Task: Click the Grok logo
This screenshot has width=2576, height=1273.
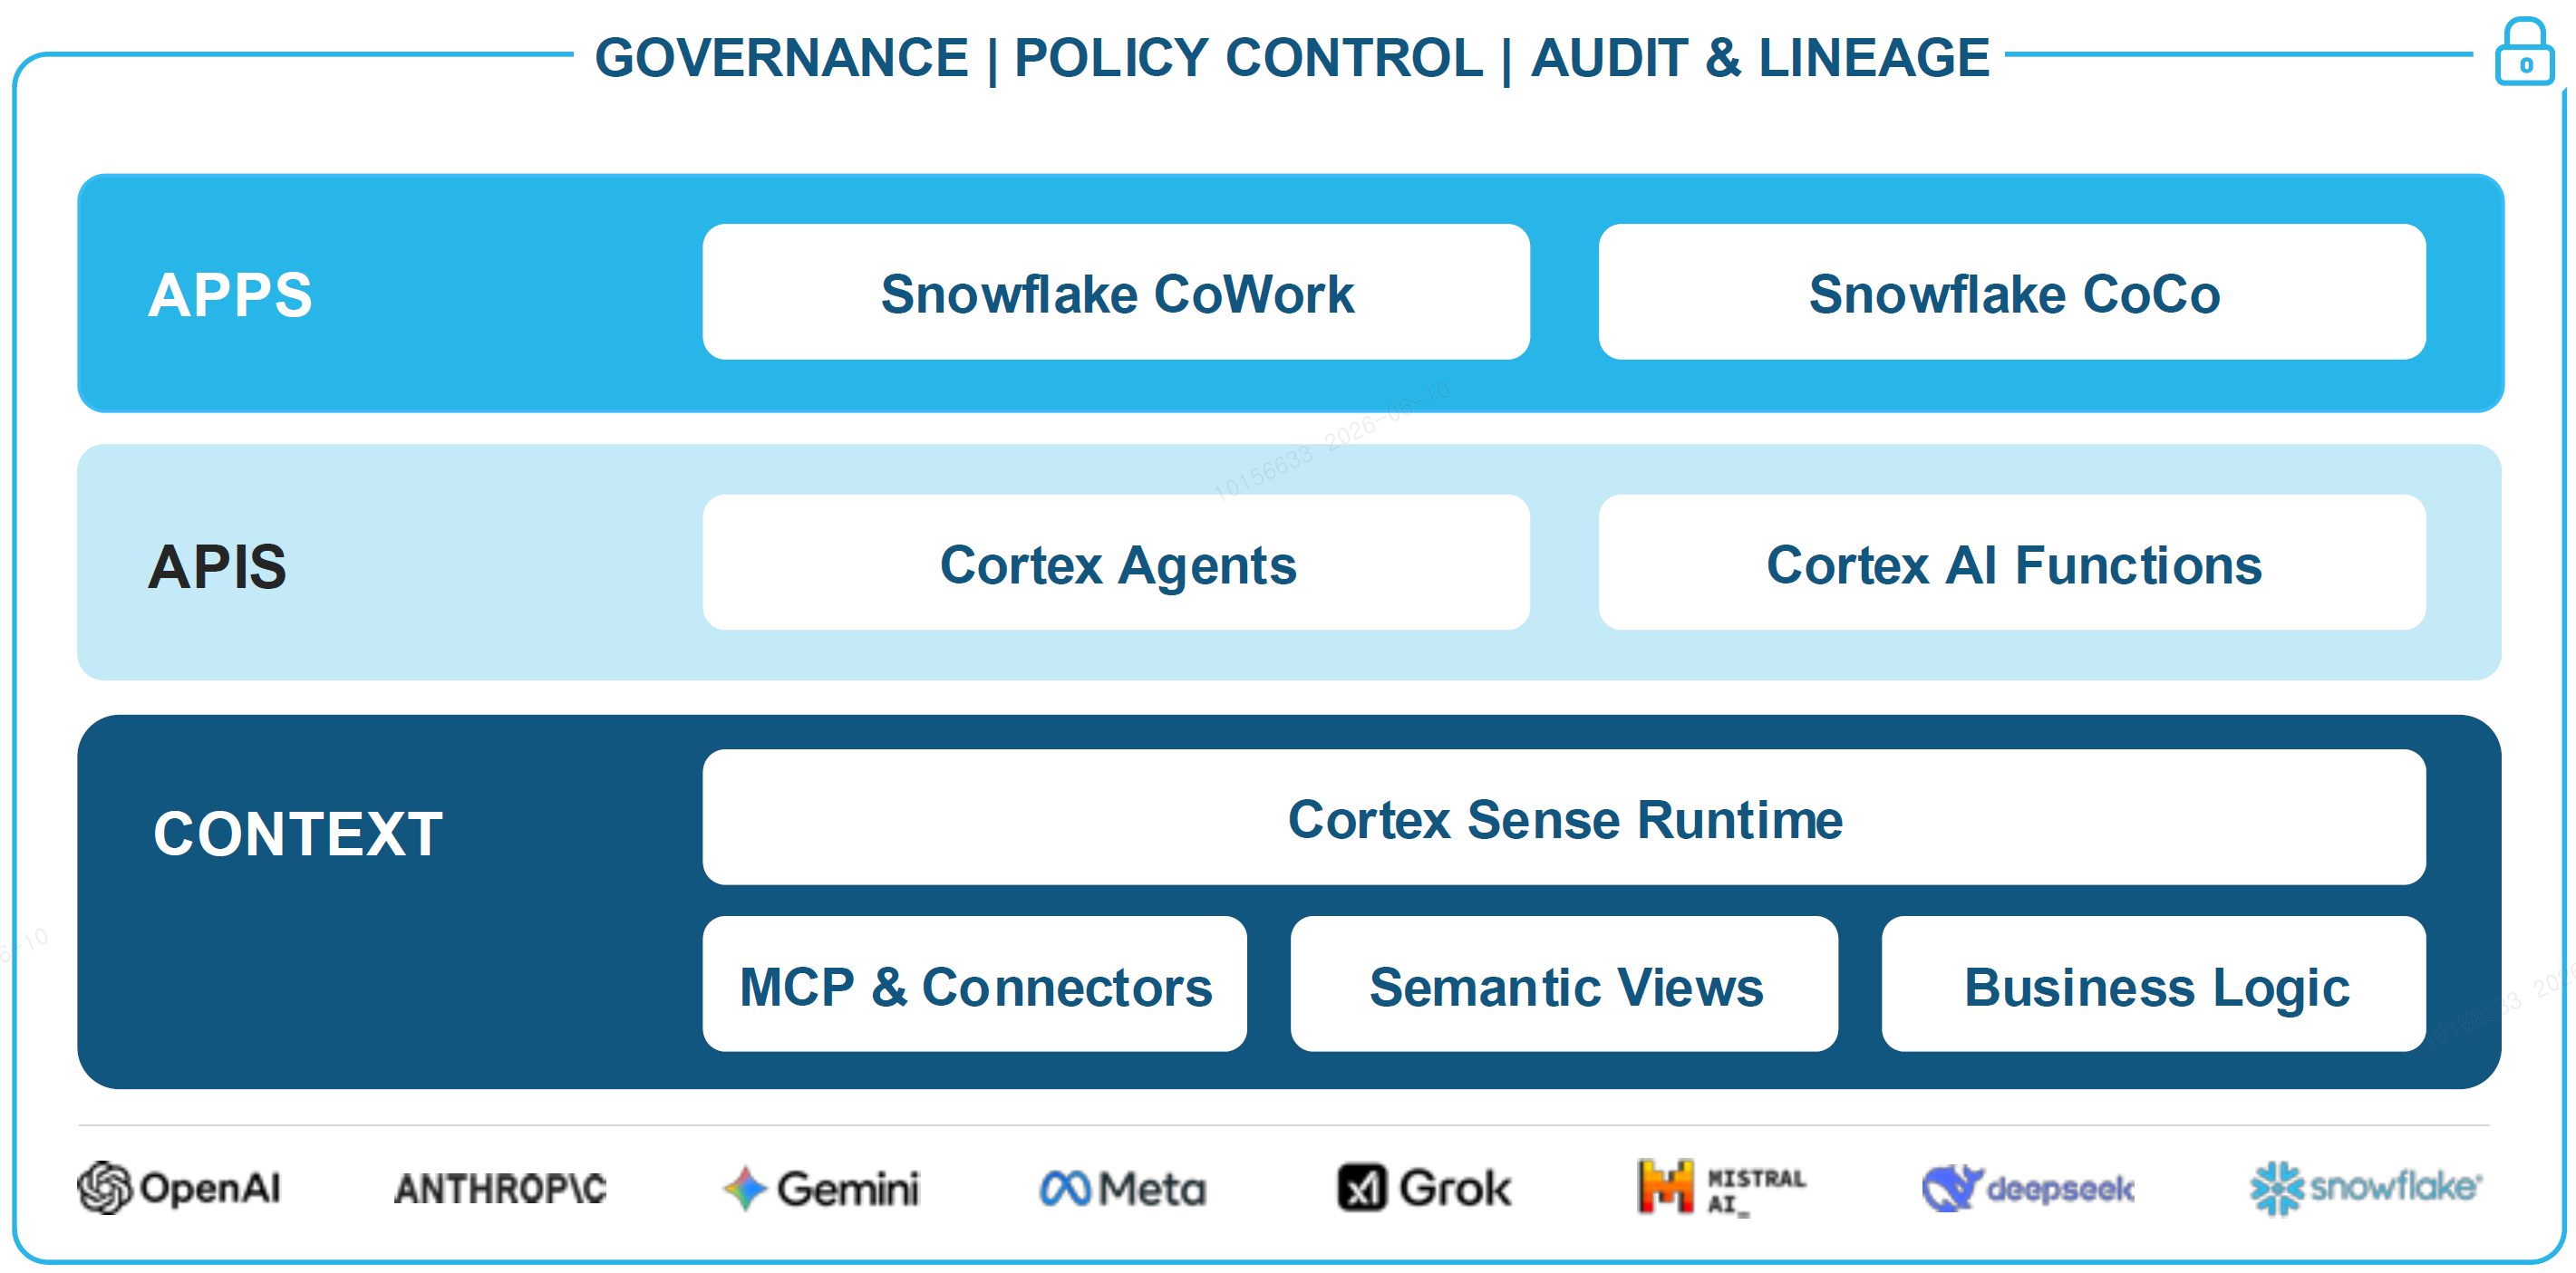Action: 1425,1188
